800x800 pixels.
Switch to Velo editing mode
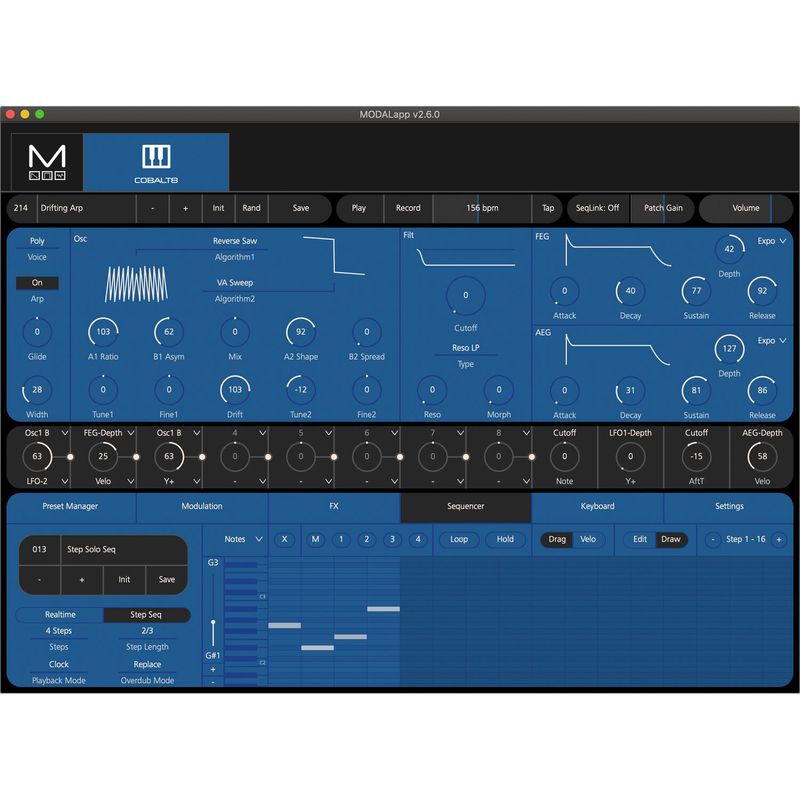pos(588,539)
